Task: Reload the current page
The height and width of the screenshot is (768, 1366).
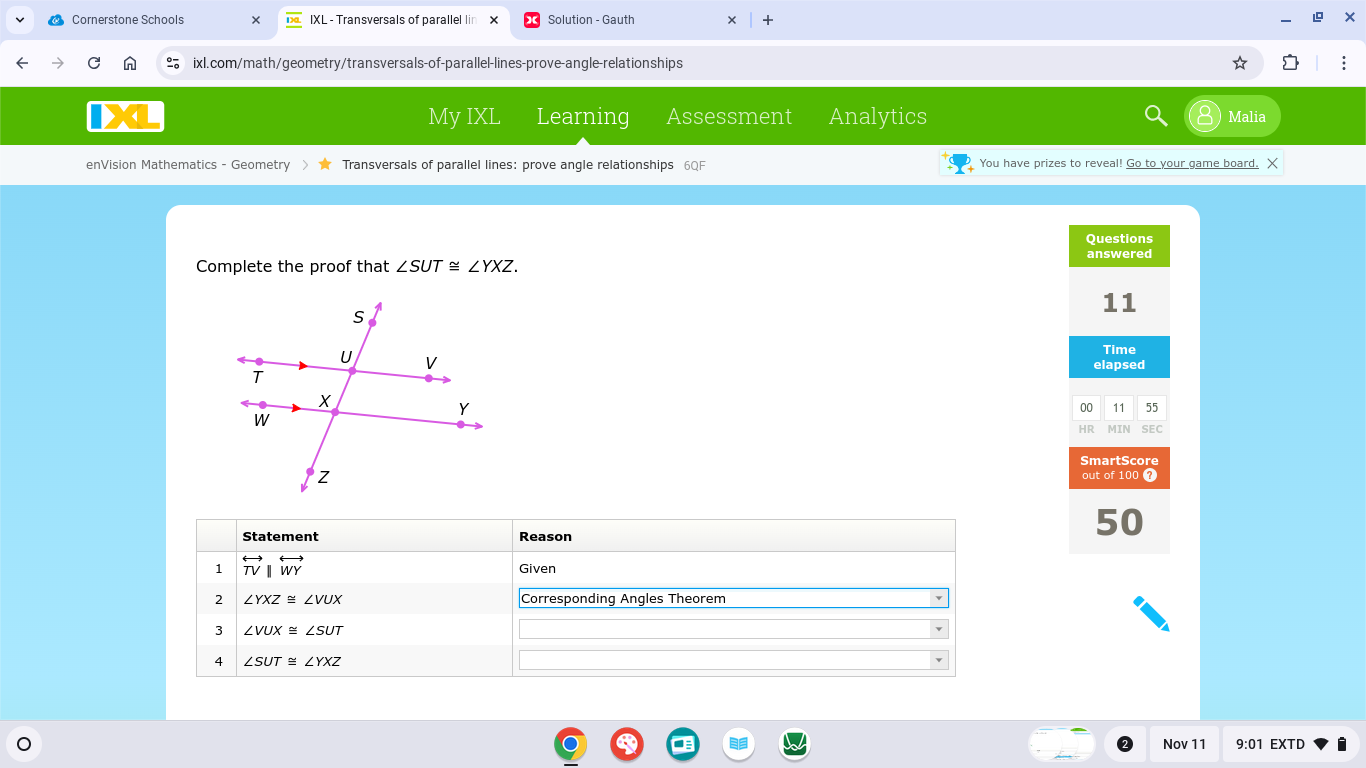Action: [94, 63]
